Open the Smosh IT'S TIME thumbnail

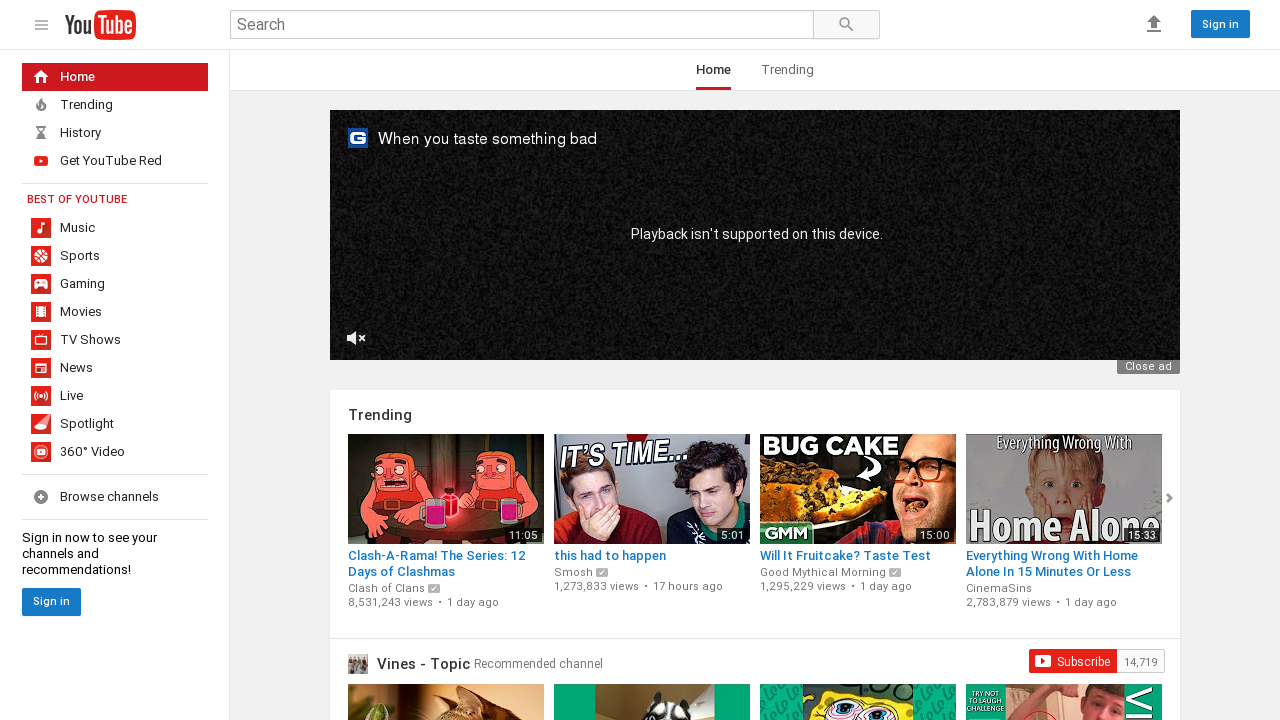652,489
